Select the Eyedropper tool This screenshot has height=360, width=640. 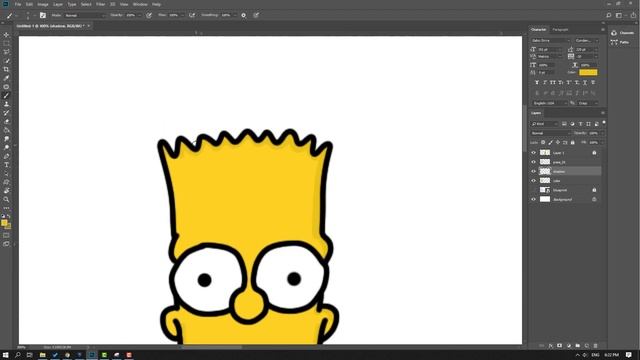pos(6,78)
